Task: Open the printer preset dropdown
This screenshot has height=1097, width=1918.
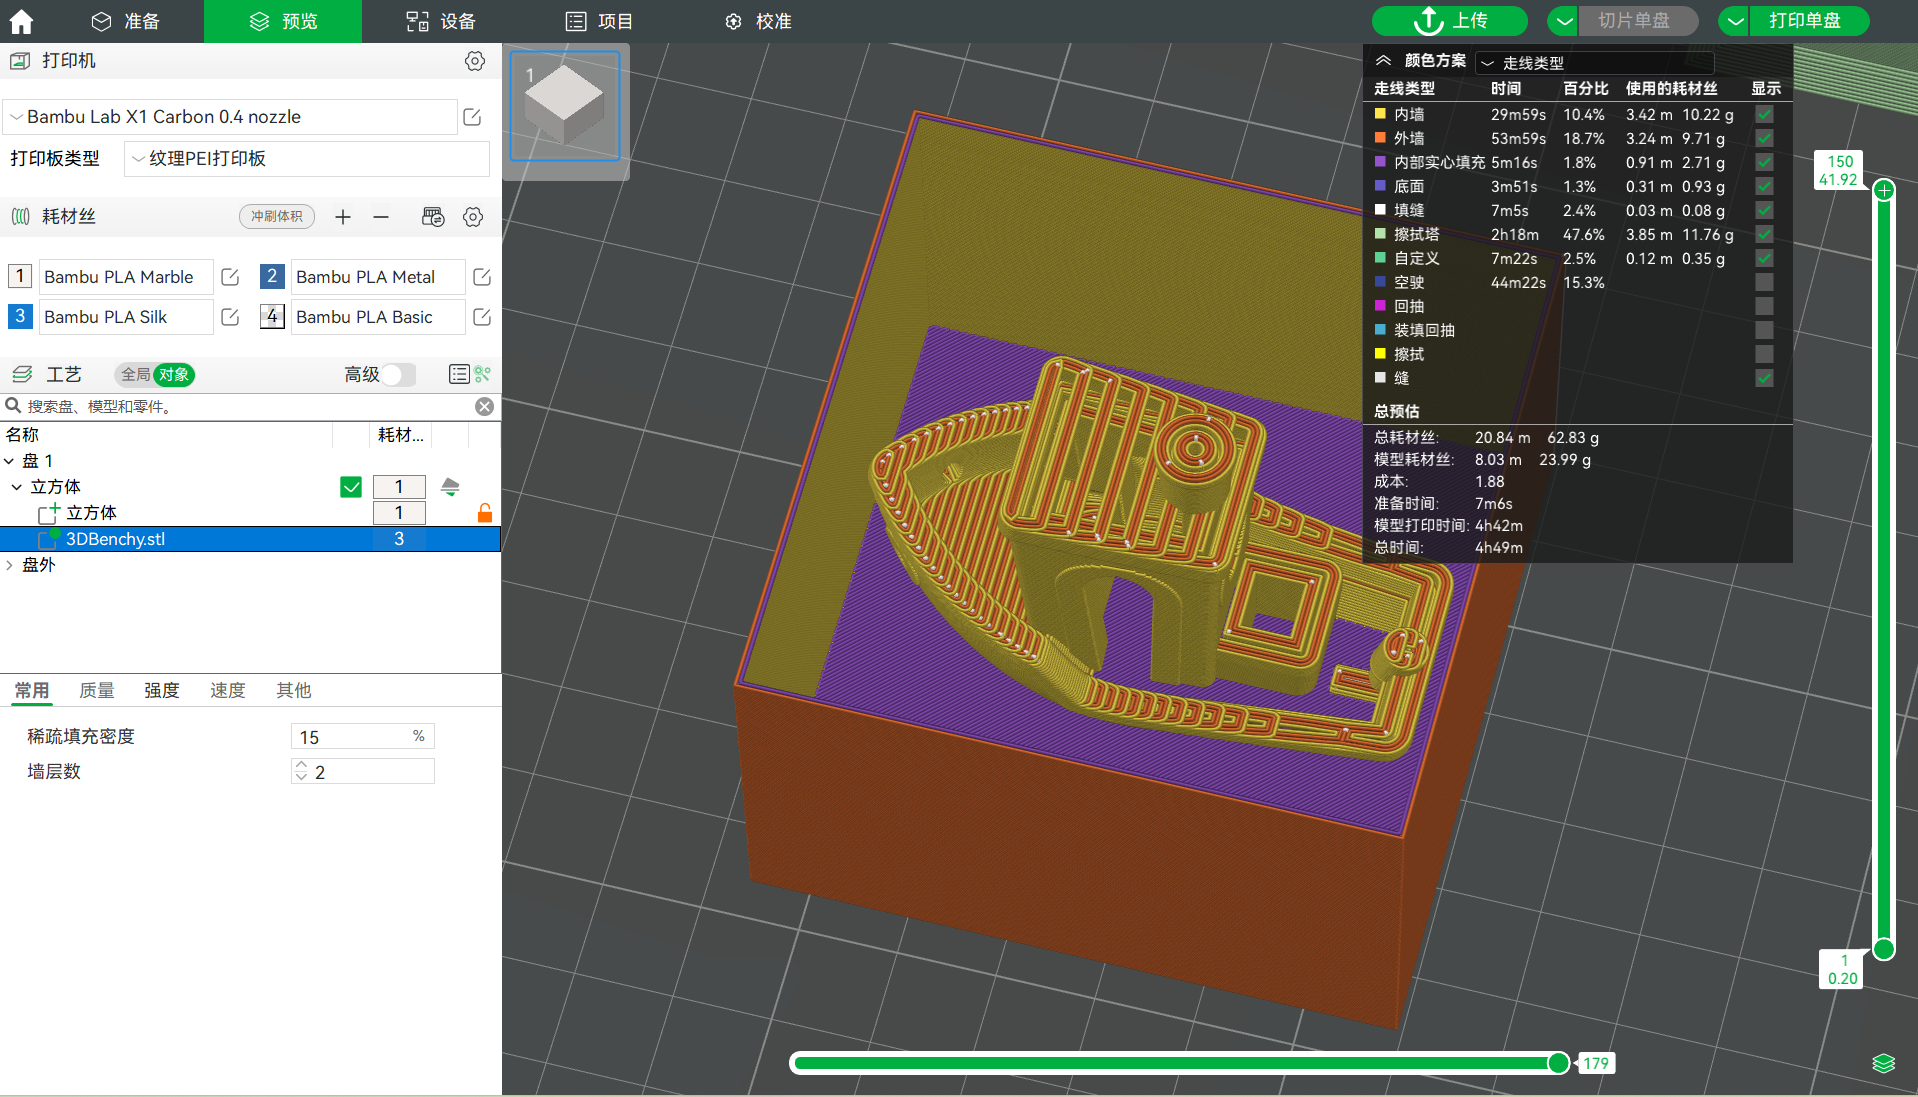Action: tap(231, 117)
